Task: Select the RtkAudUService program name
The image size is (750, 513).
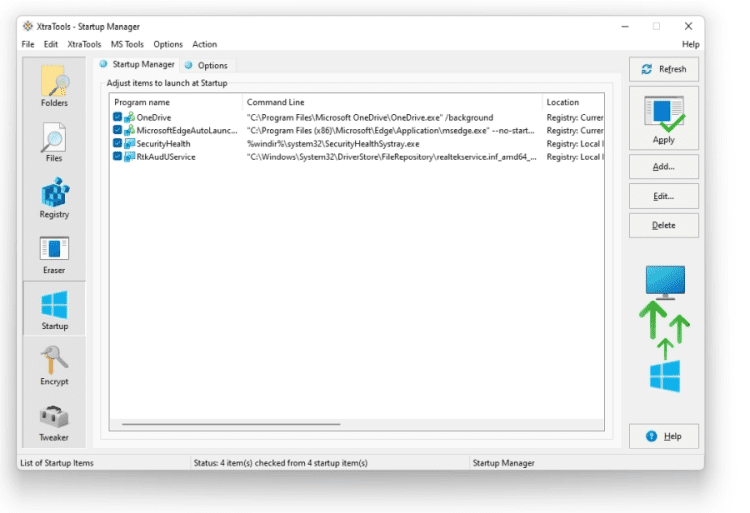Action: point(166,157)
